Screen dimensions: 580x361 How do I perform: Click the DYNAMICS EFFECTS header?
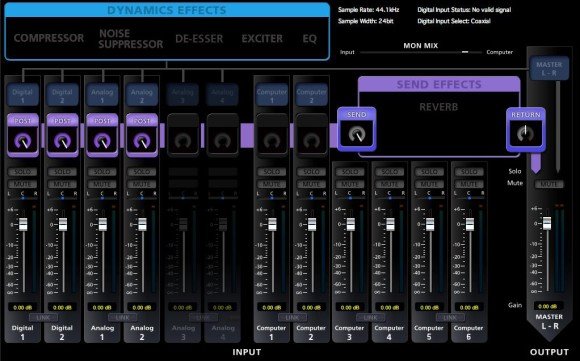tap(167, 10)
